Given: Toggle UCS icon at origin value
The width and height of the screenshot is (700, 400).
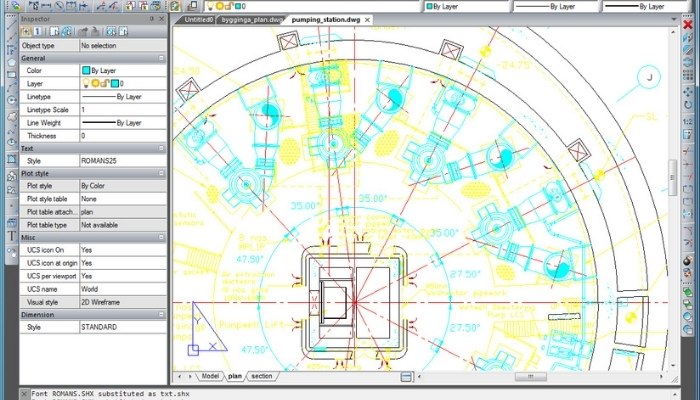Looking at the screenshot, I should click(123, 263).
